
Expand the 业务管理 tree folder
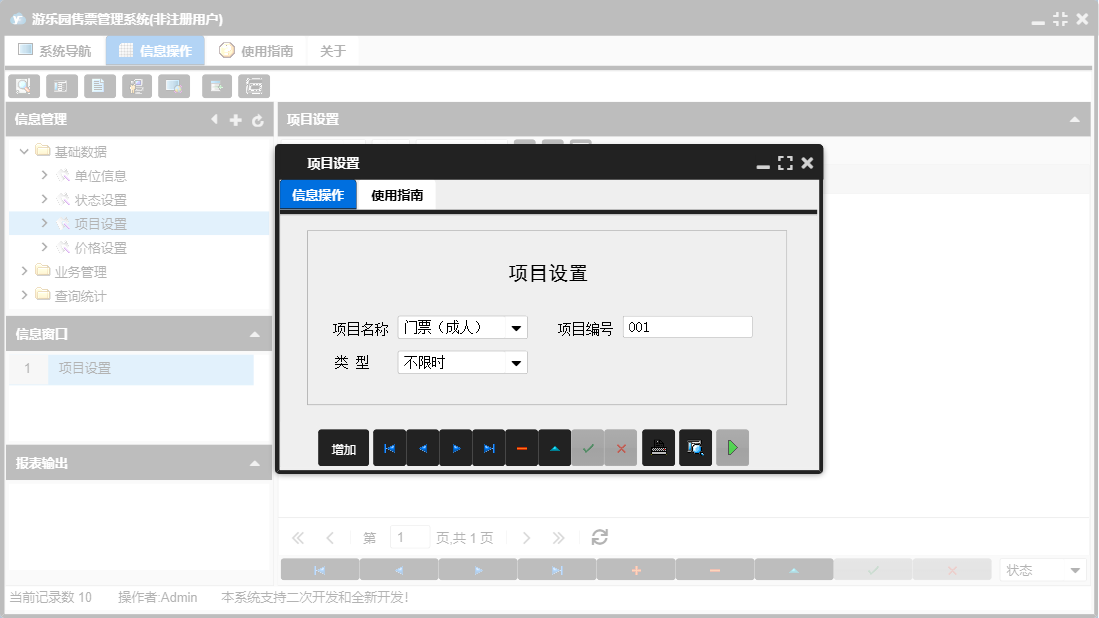[x=24, y=270]
